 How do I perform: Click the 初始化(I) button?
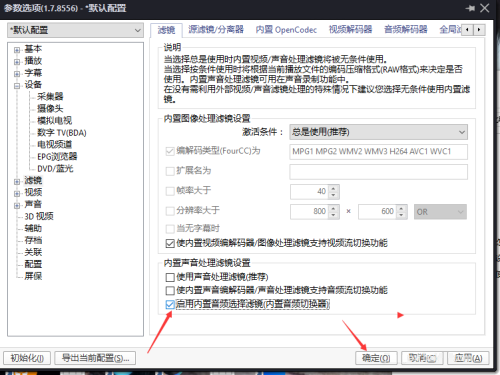coord(27,358)
